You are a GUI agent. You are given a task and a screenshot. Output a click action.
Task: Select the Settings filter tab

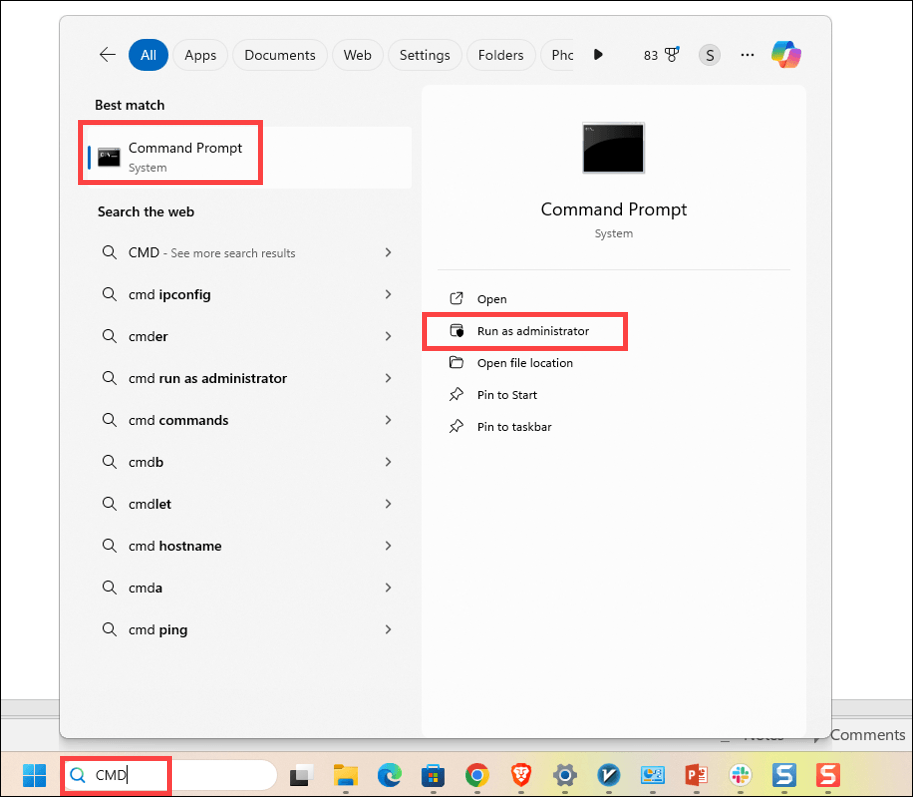[424, 55]
